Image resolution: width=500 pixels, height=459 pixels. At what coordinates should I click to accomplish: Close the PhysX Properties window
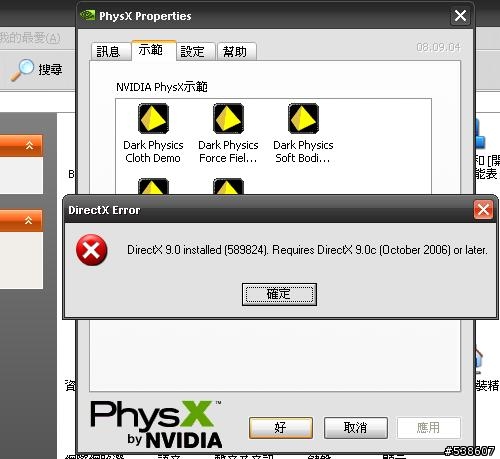(x=460, y=15)
